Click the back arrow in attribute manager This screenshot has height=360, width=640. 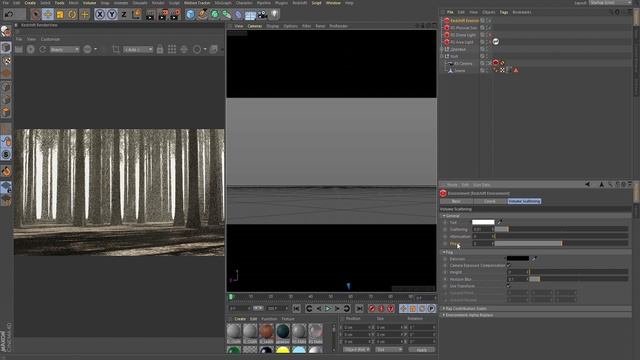point(587,184)
